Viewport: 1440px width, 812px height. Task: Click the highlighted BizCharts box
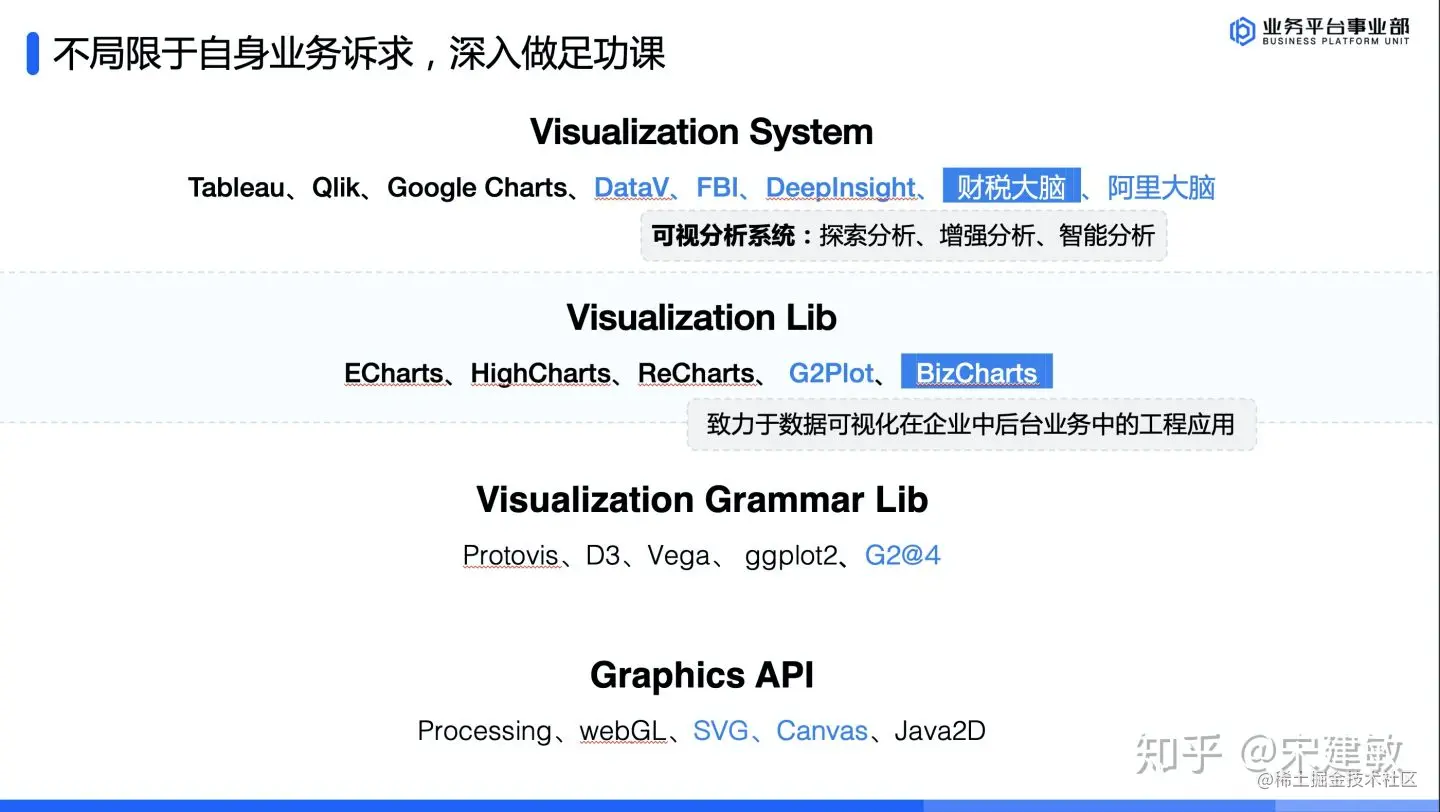[977, 373]
